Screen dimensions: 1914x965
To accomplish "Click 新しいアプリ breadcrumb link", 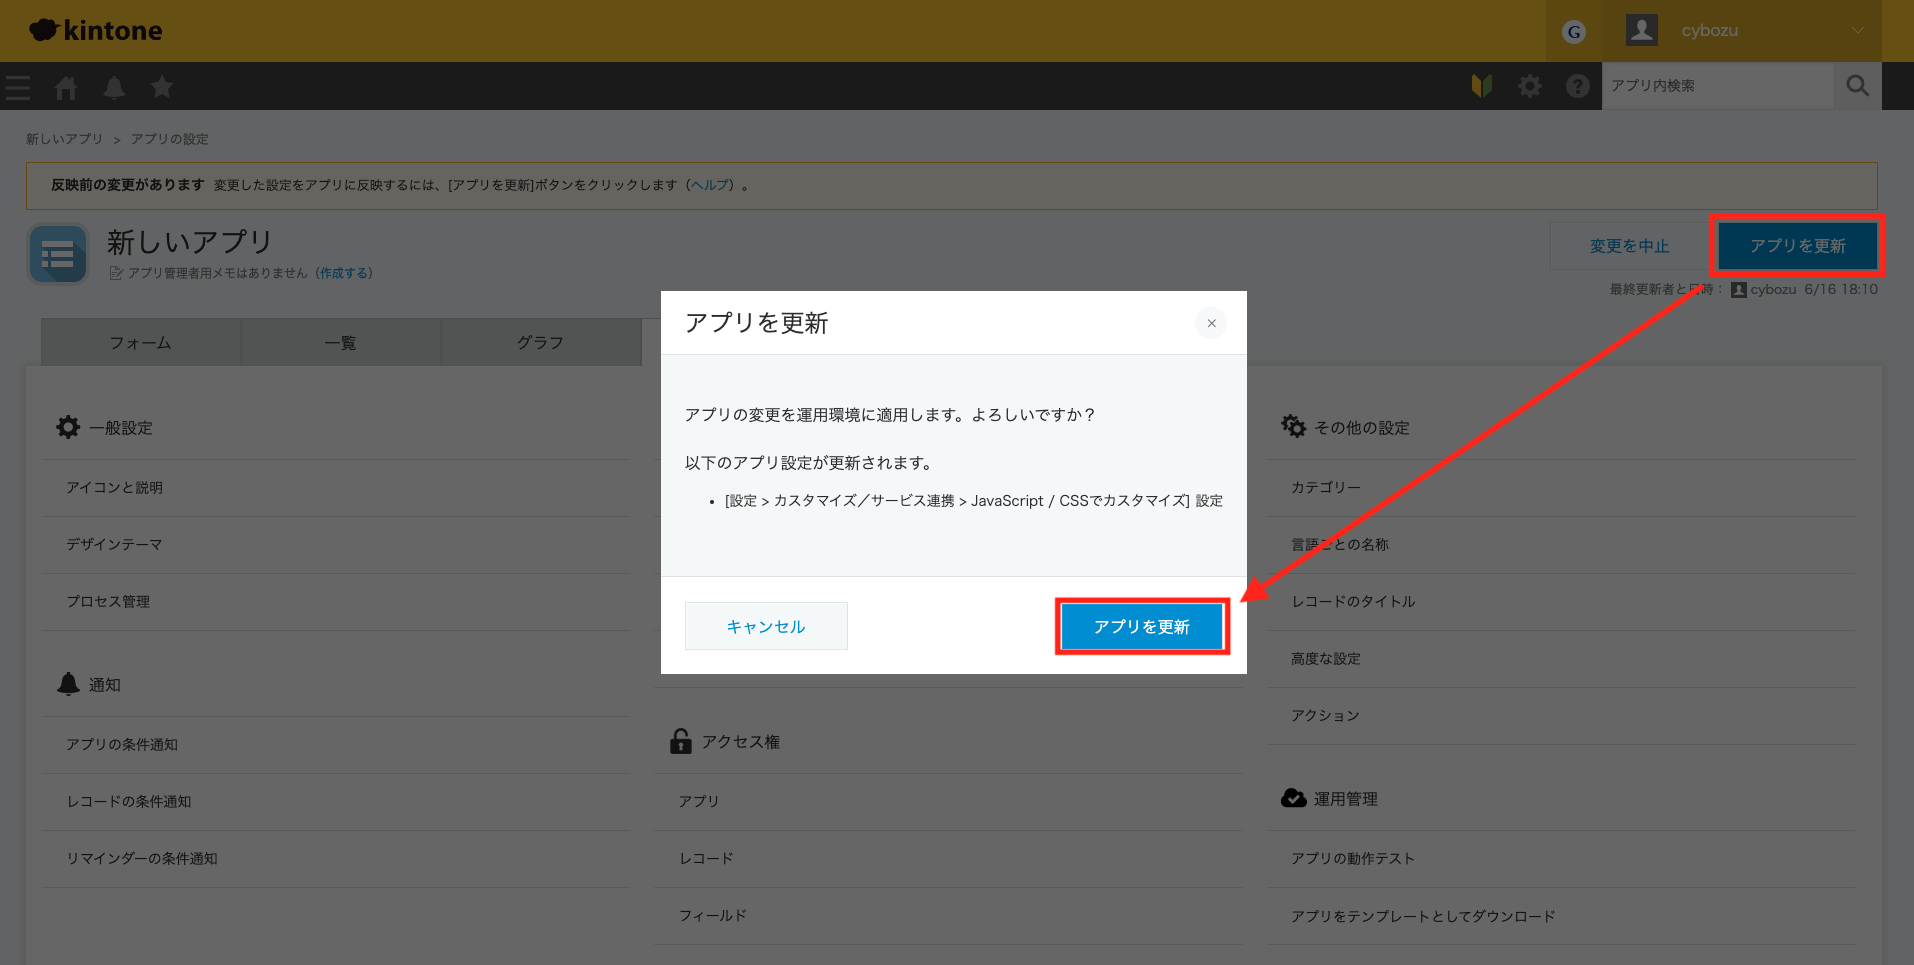I will (64, 139).
